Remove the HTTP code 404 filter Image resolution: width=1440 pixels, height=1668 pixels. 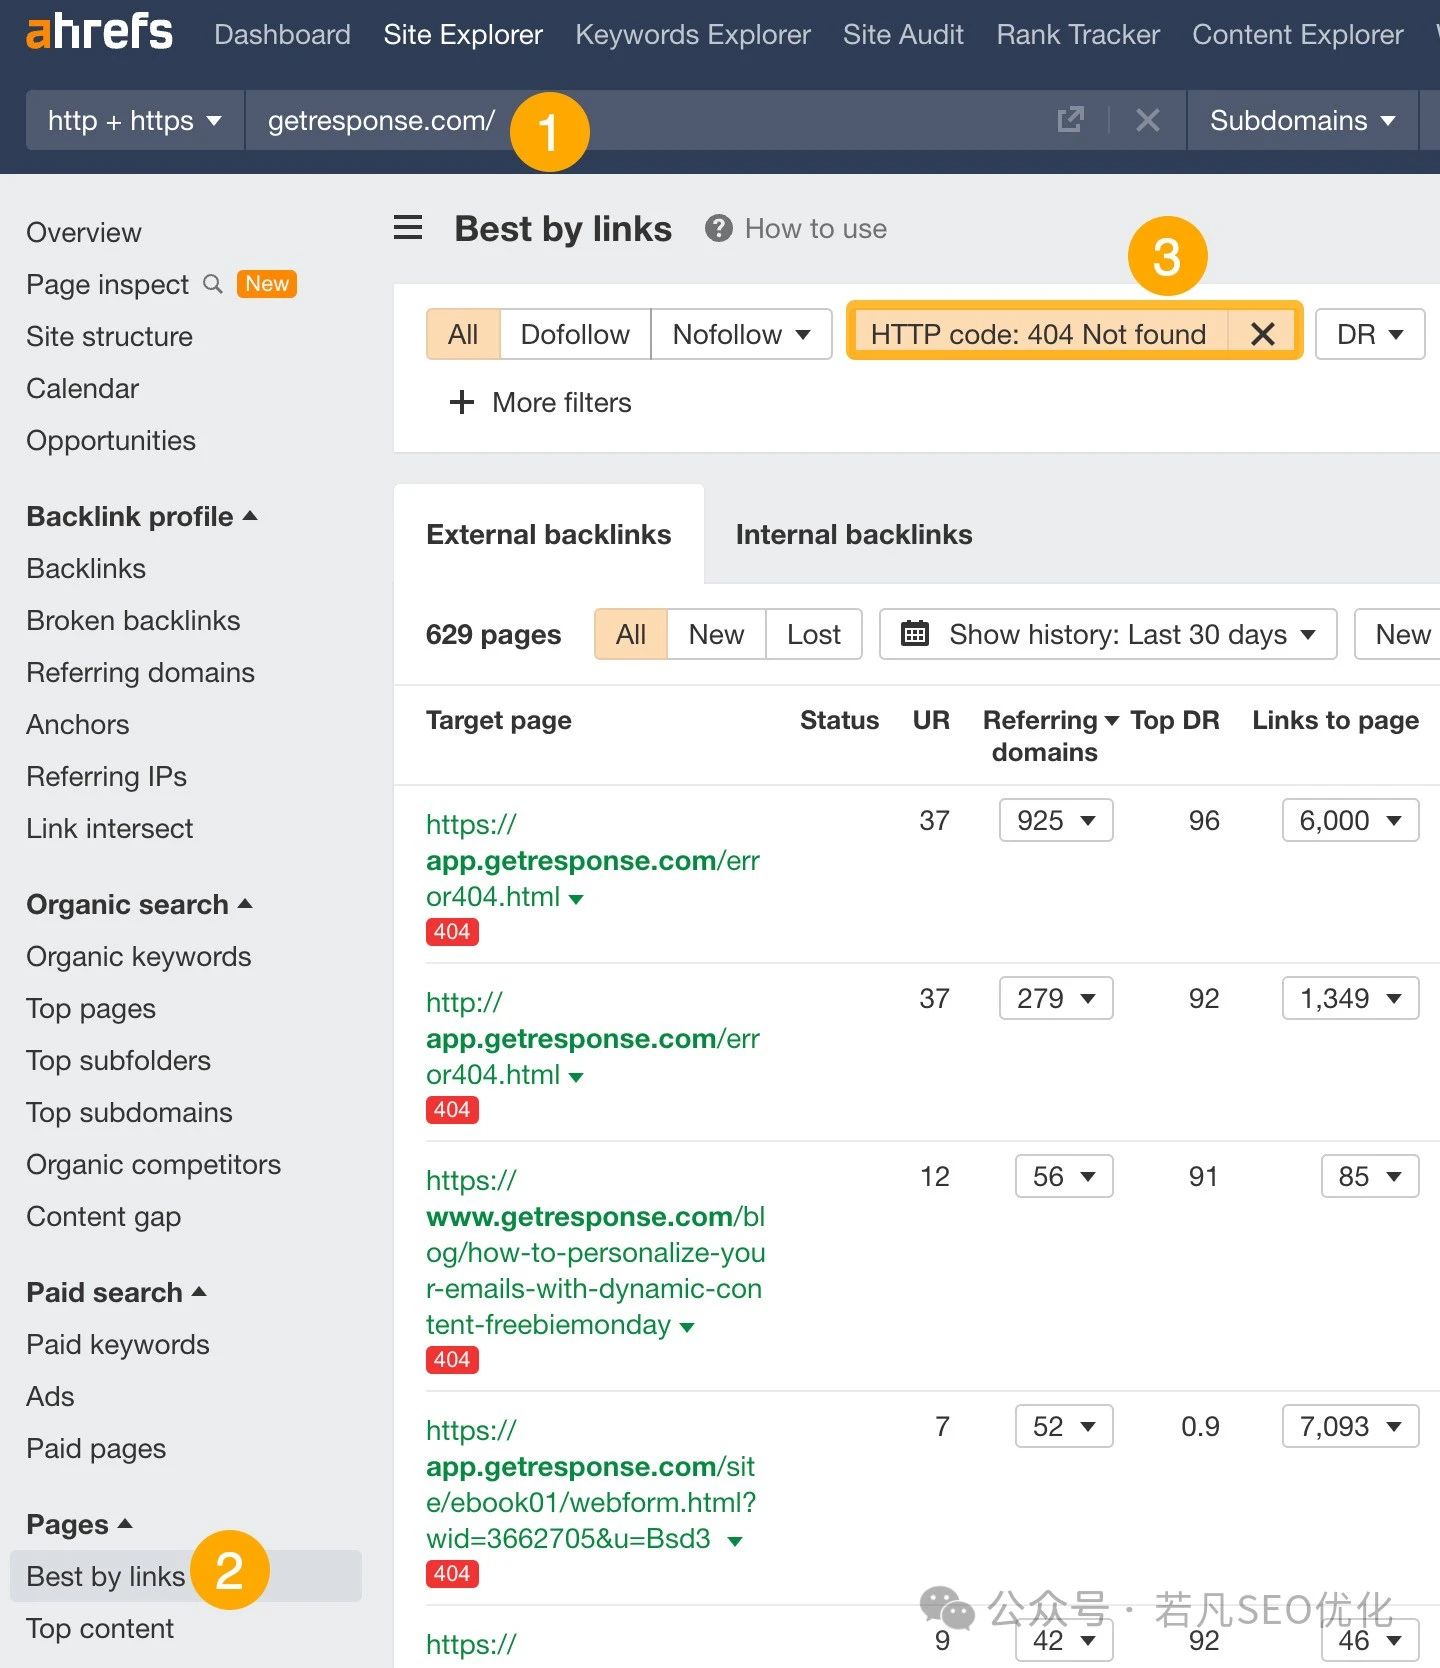tap(1263, 334)
